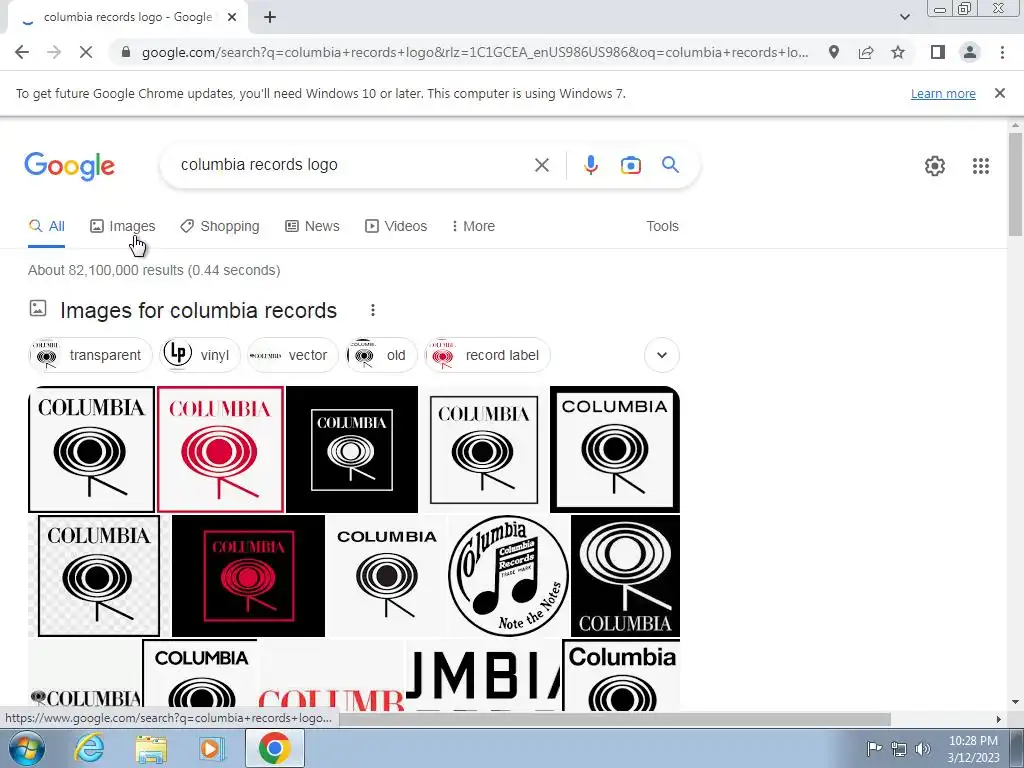Open the Chrome profile avatar
The image size is (1024, 768).
[970, 52]
